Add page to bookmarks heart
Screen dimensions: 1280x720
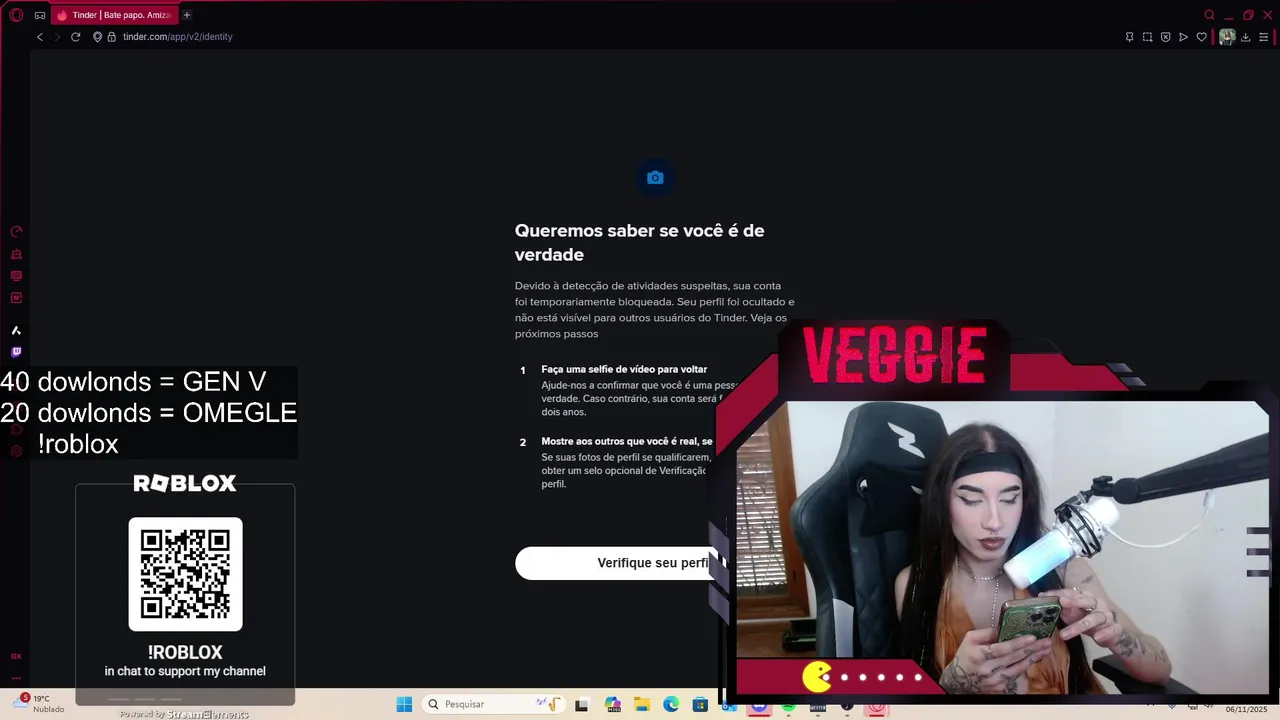pos(1201,37)
